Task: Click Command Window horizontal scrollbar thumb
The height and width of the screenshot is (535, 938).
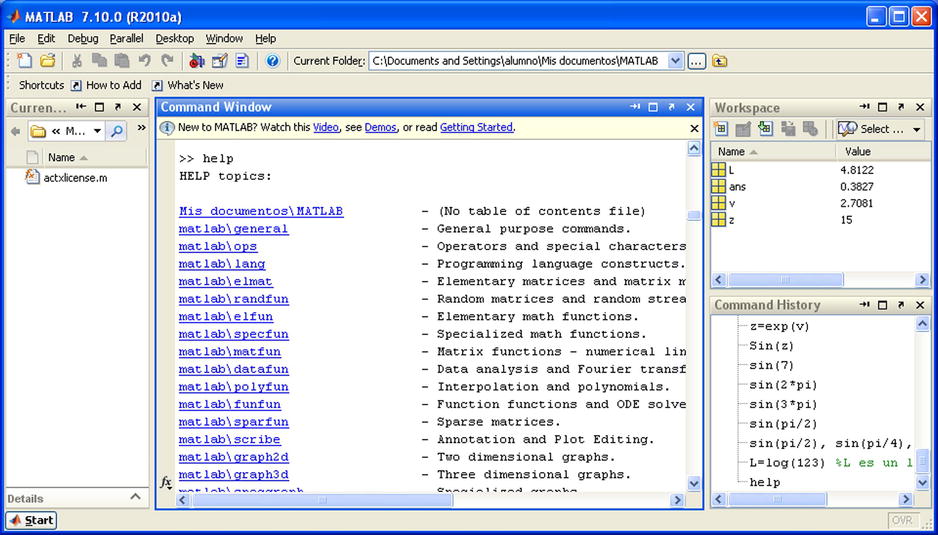Action: (x=322, y=500)
